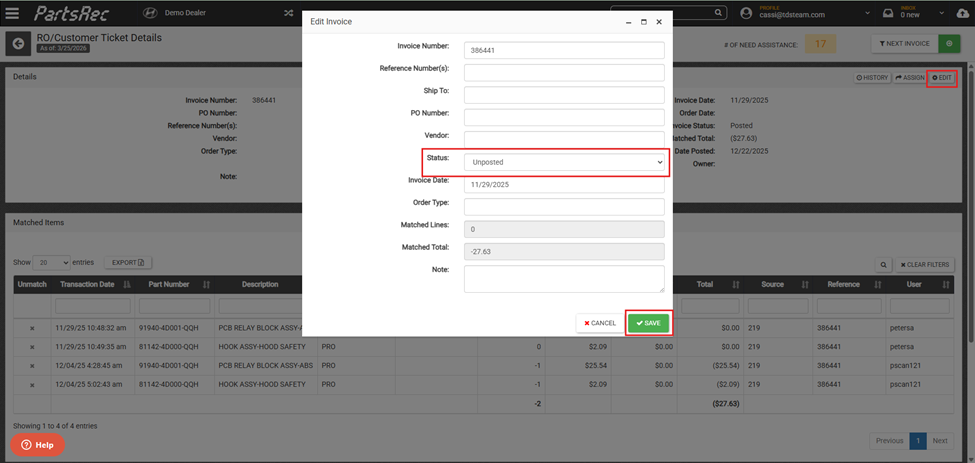The width and height of the screenshot is (975, 463).
Task: Click the Cancel button
Action: 600,323
